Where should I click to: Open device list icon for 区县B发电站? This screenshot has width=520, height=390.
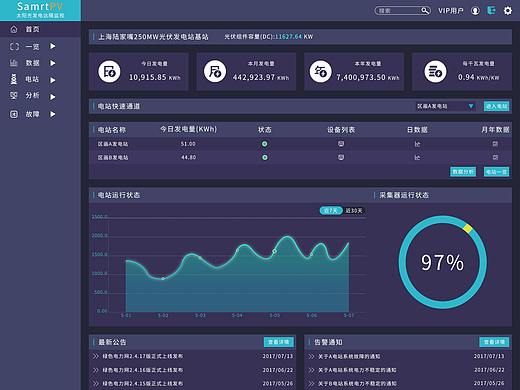pyautogui.click(x=341, y=157)
